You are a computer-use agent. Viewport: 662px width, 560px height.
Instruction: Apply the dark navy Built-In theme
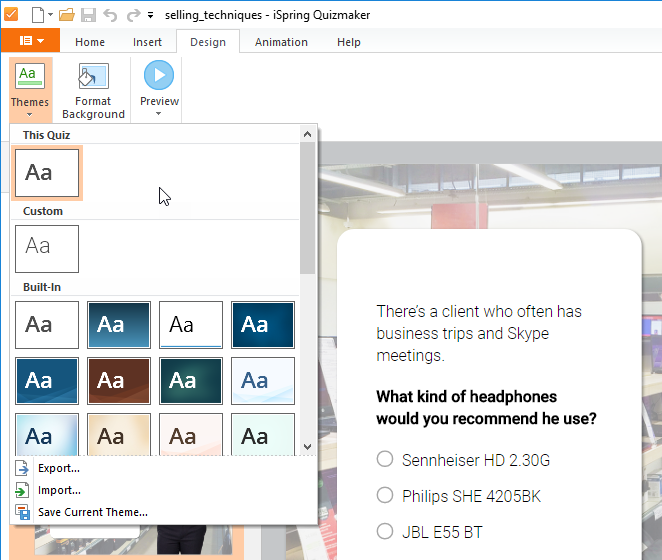tap(263, 325)
